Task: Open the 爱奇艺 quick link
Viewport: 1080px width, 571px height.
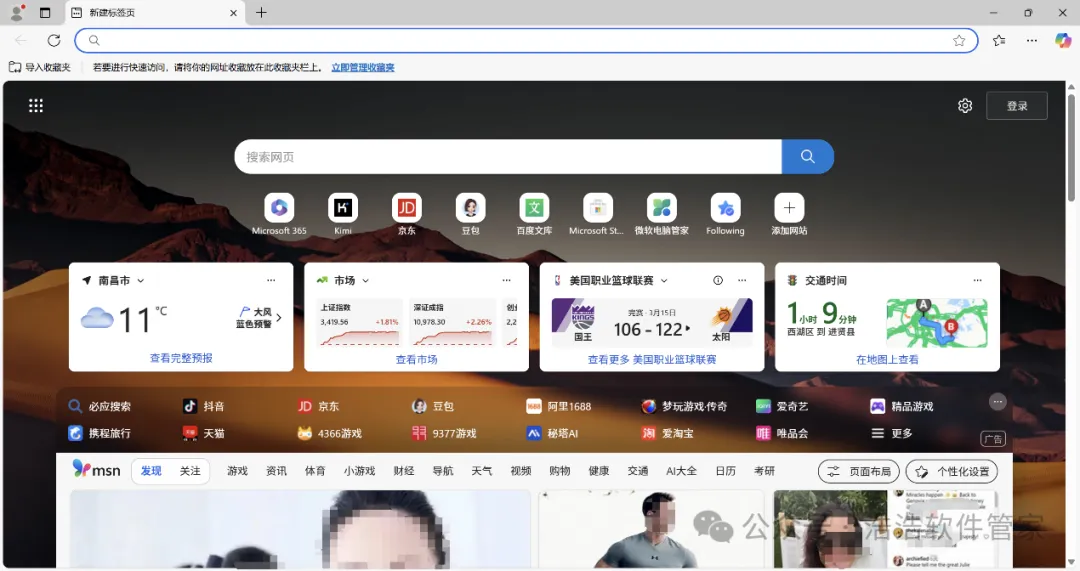Action: point(782,406)
